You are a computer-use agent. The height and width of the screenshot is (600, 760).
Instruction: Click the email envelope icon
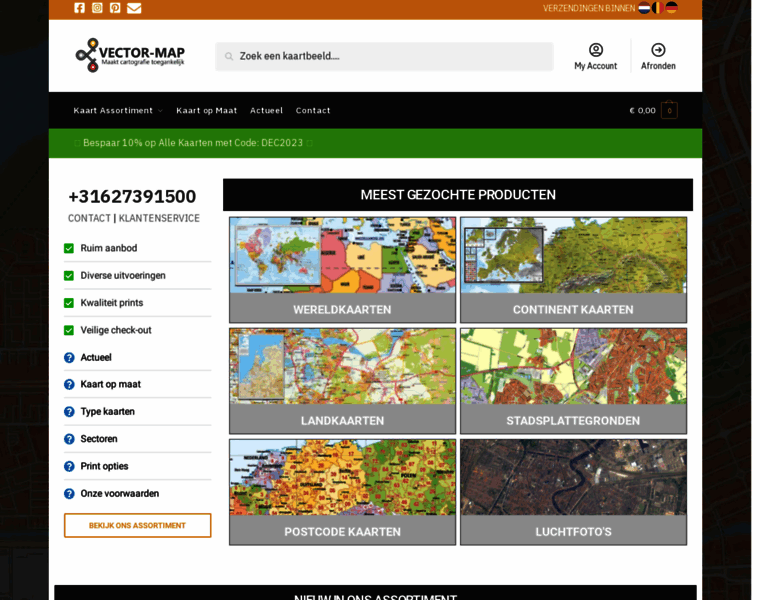pos(134,8)
